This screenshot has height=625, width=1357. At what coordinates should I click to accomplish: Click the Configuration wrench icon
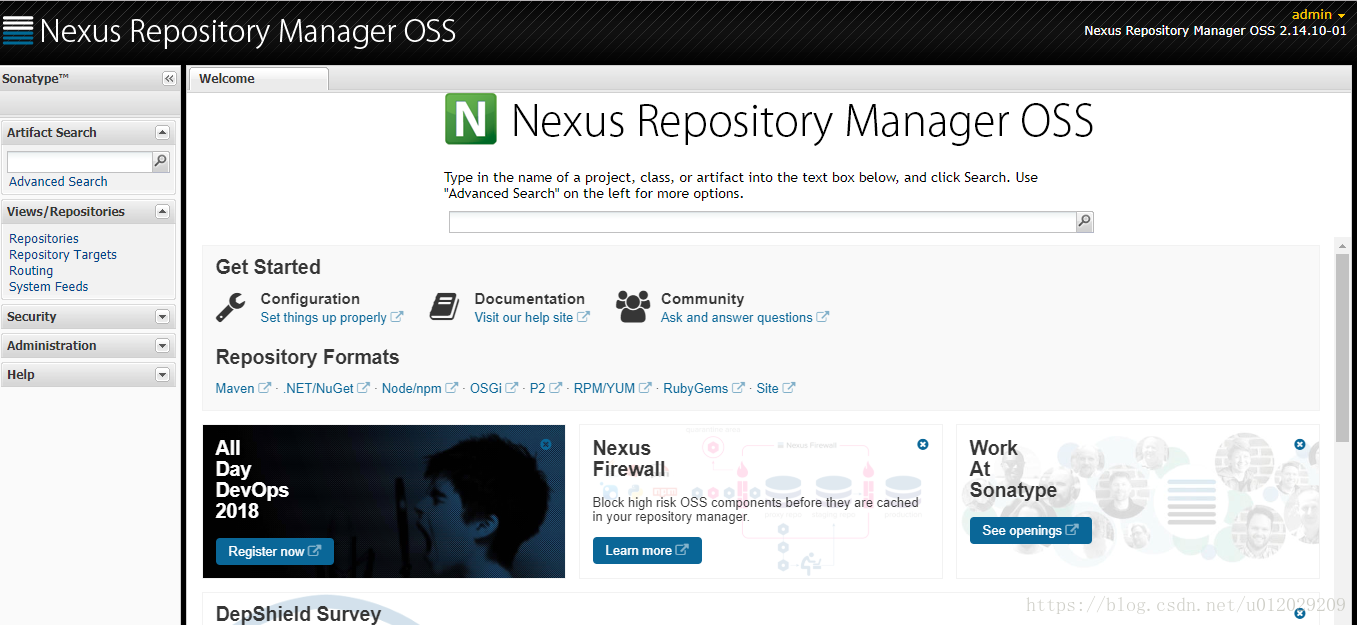(x=231, y=307)
